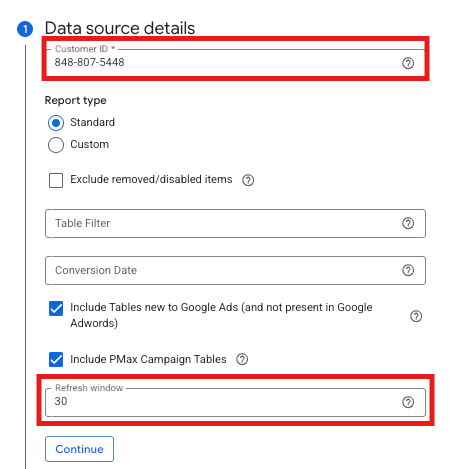Image resolution: width=451 pixels, height=469 pixels.
Task: Focus the Customer ID field
Action: 235,62
